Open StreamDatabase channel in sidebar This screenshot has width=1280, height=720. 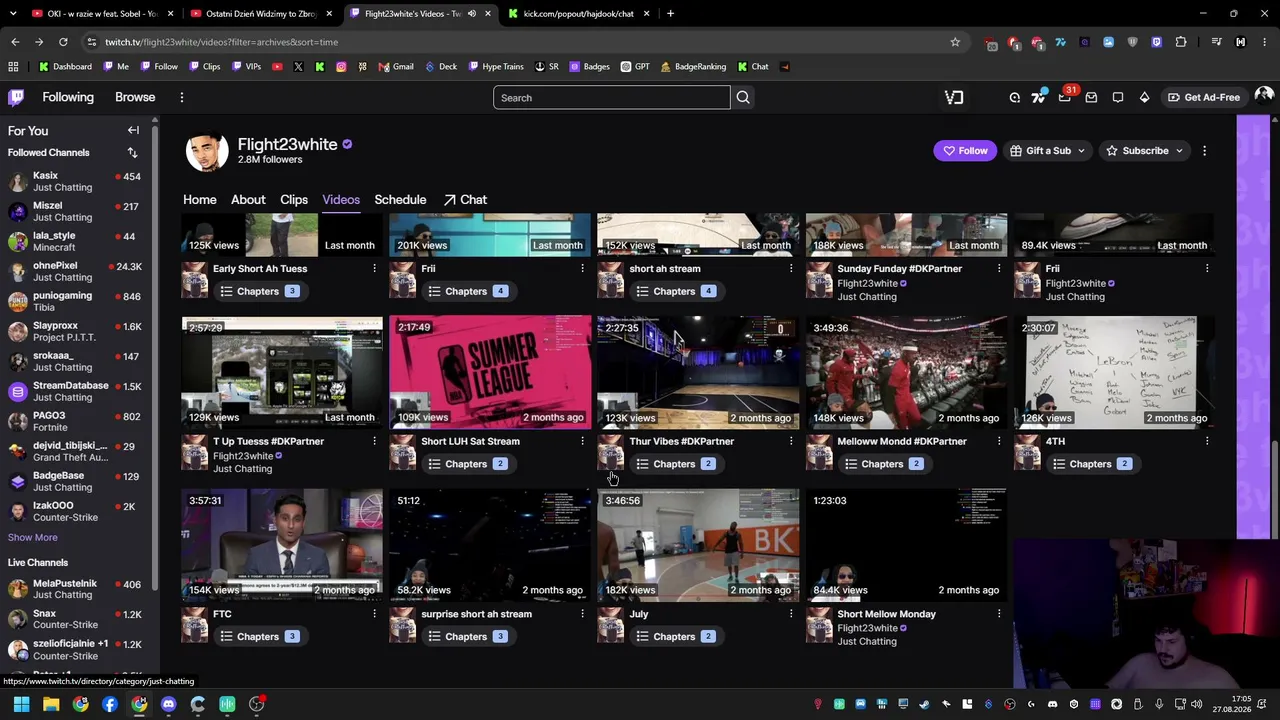pyautogui.click(x=78, y=391)
